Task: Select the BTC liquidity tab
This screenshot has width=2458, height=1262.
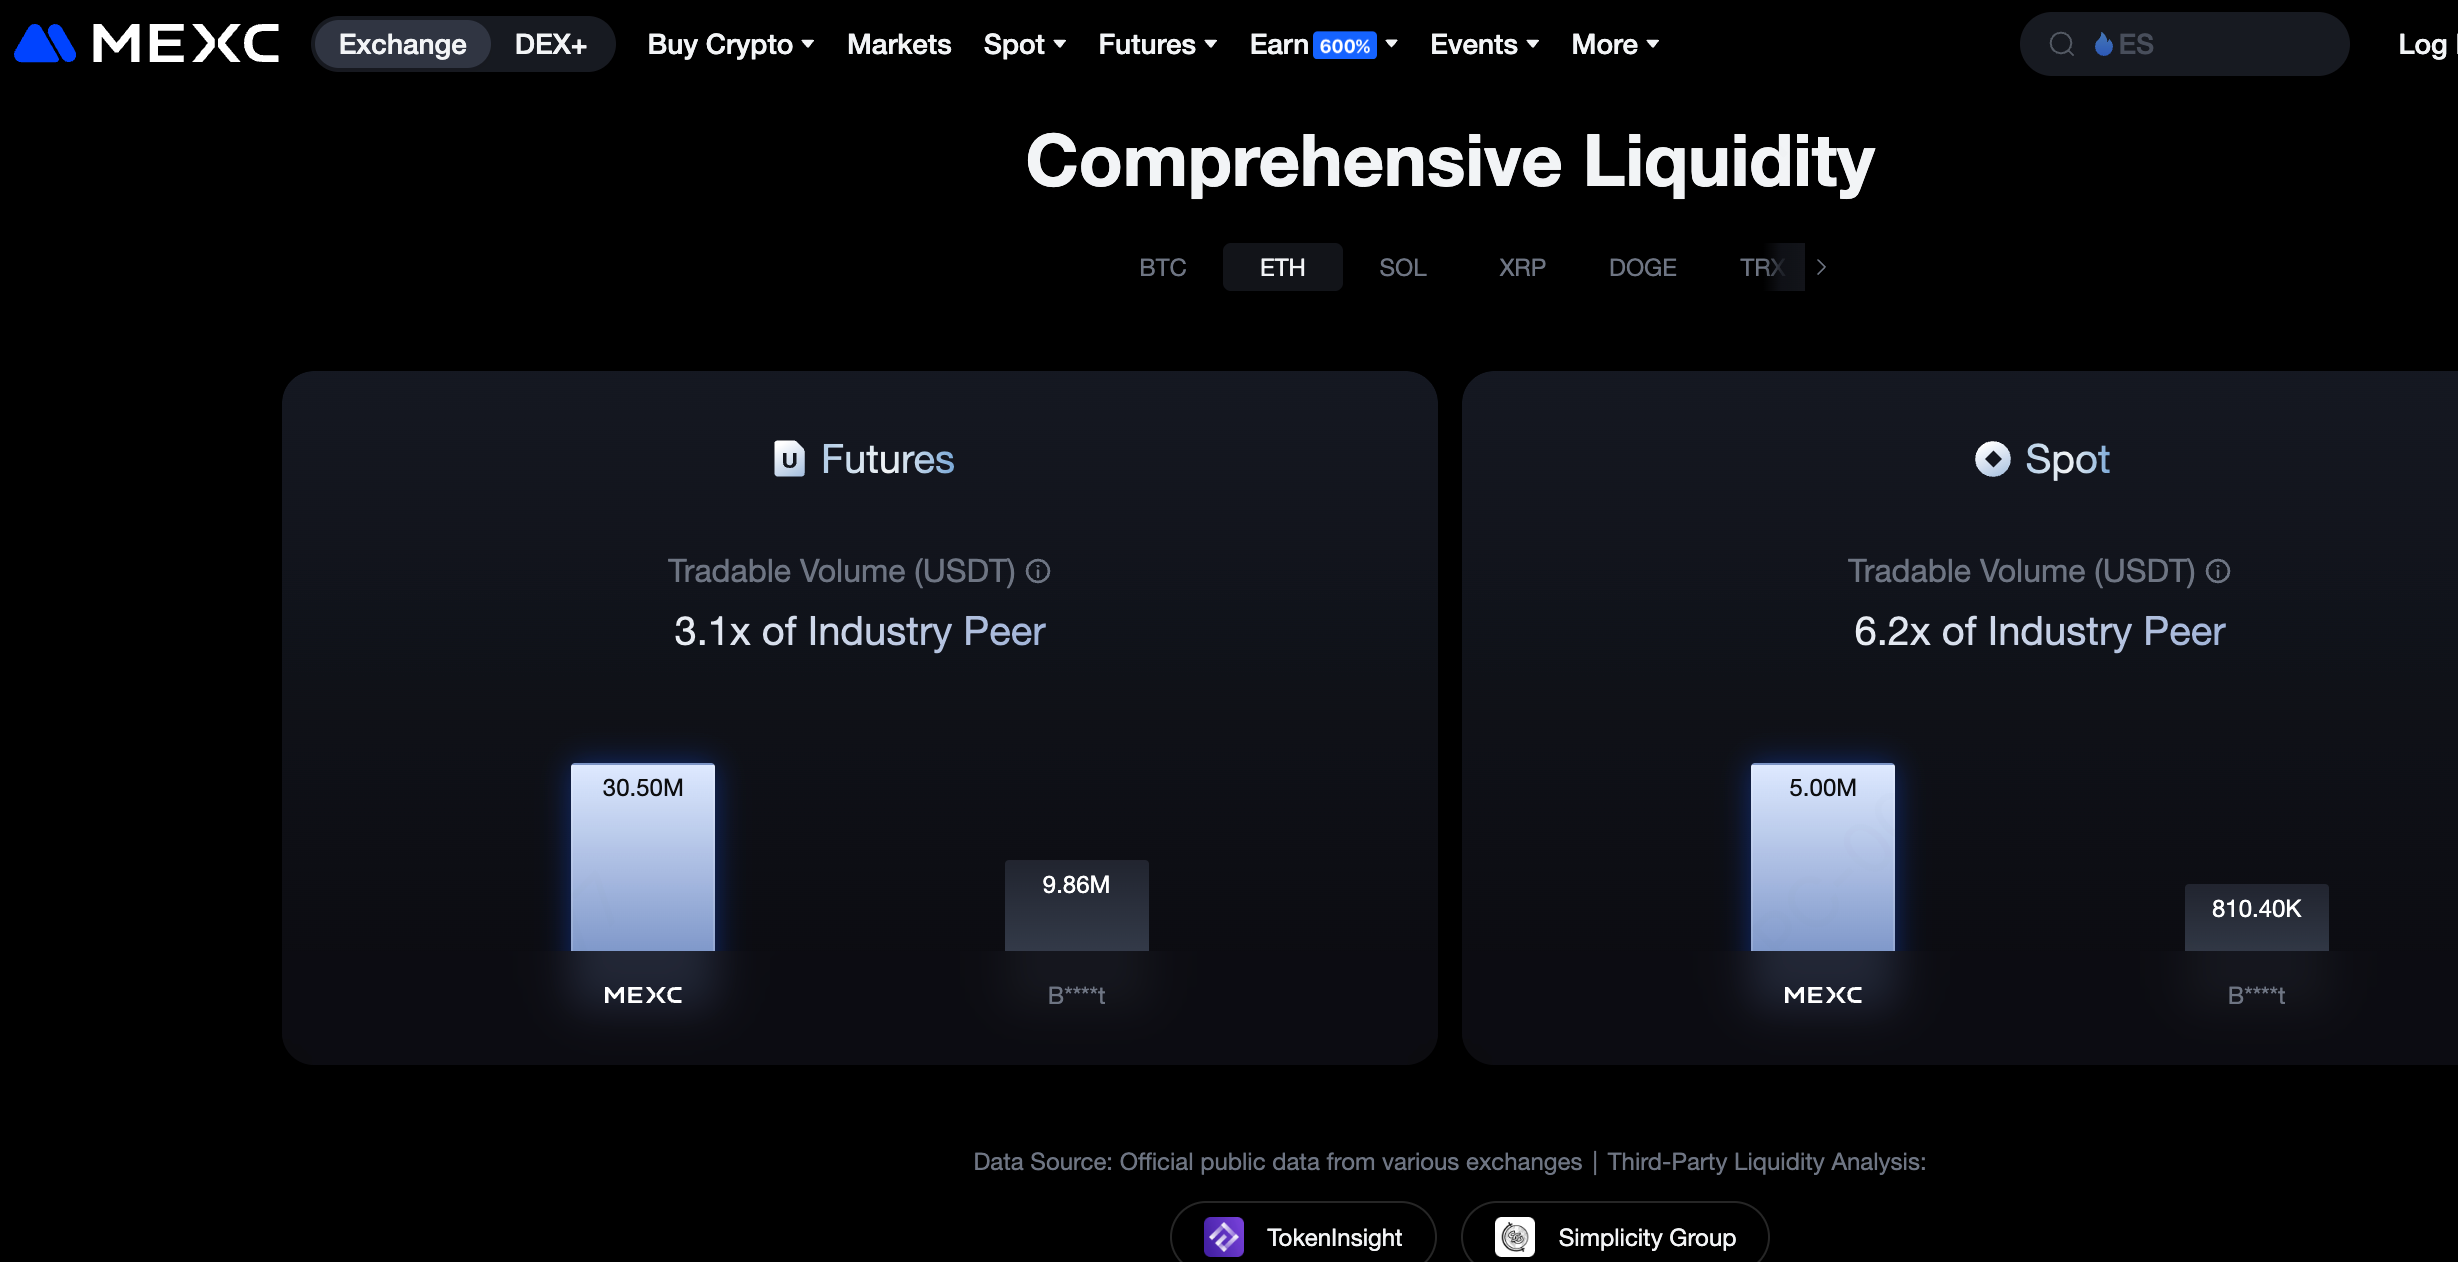Action: pyautogui.click(x=1162, y=267)
